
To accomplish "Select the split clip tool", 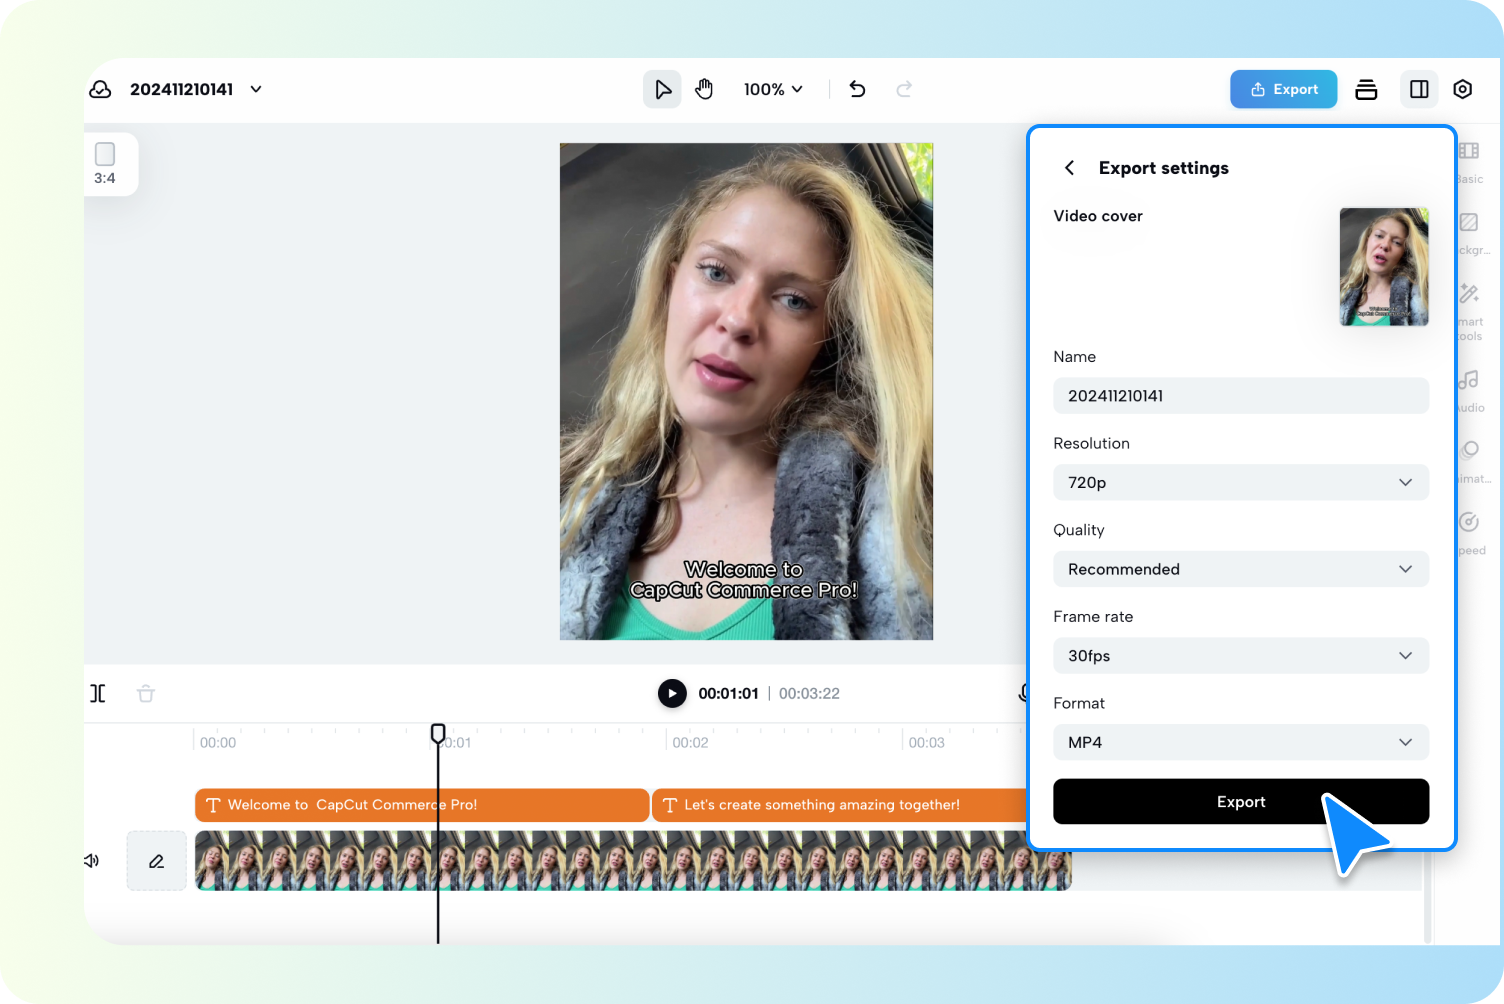I will [98, 693].
